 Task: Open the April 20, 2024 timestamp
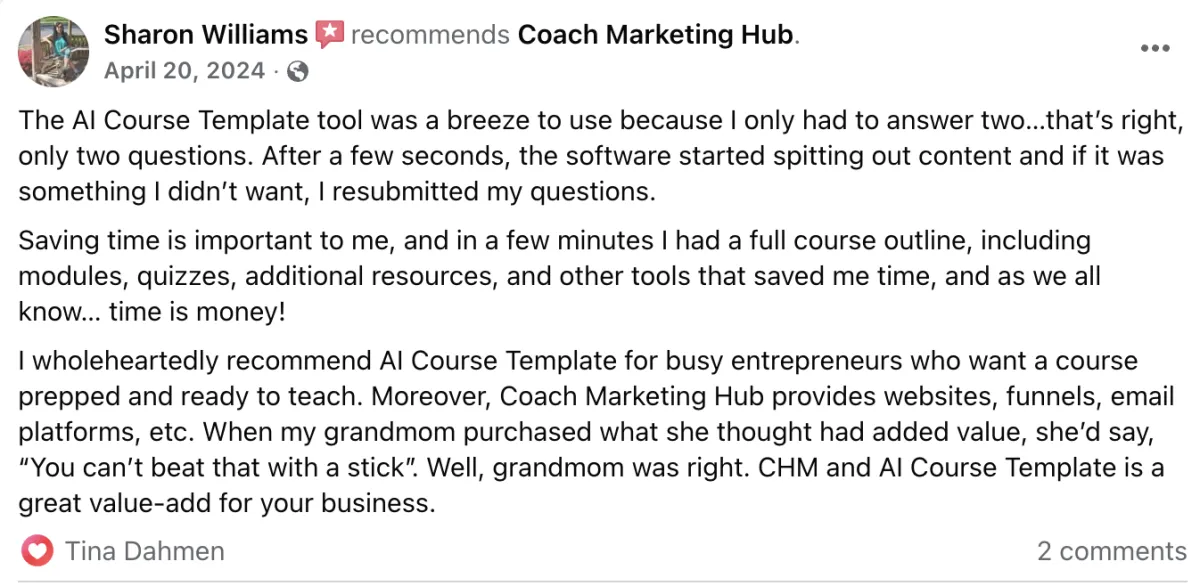tap(185, 71)
